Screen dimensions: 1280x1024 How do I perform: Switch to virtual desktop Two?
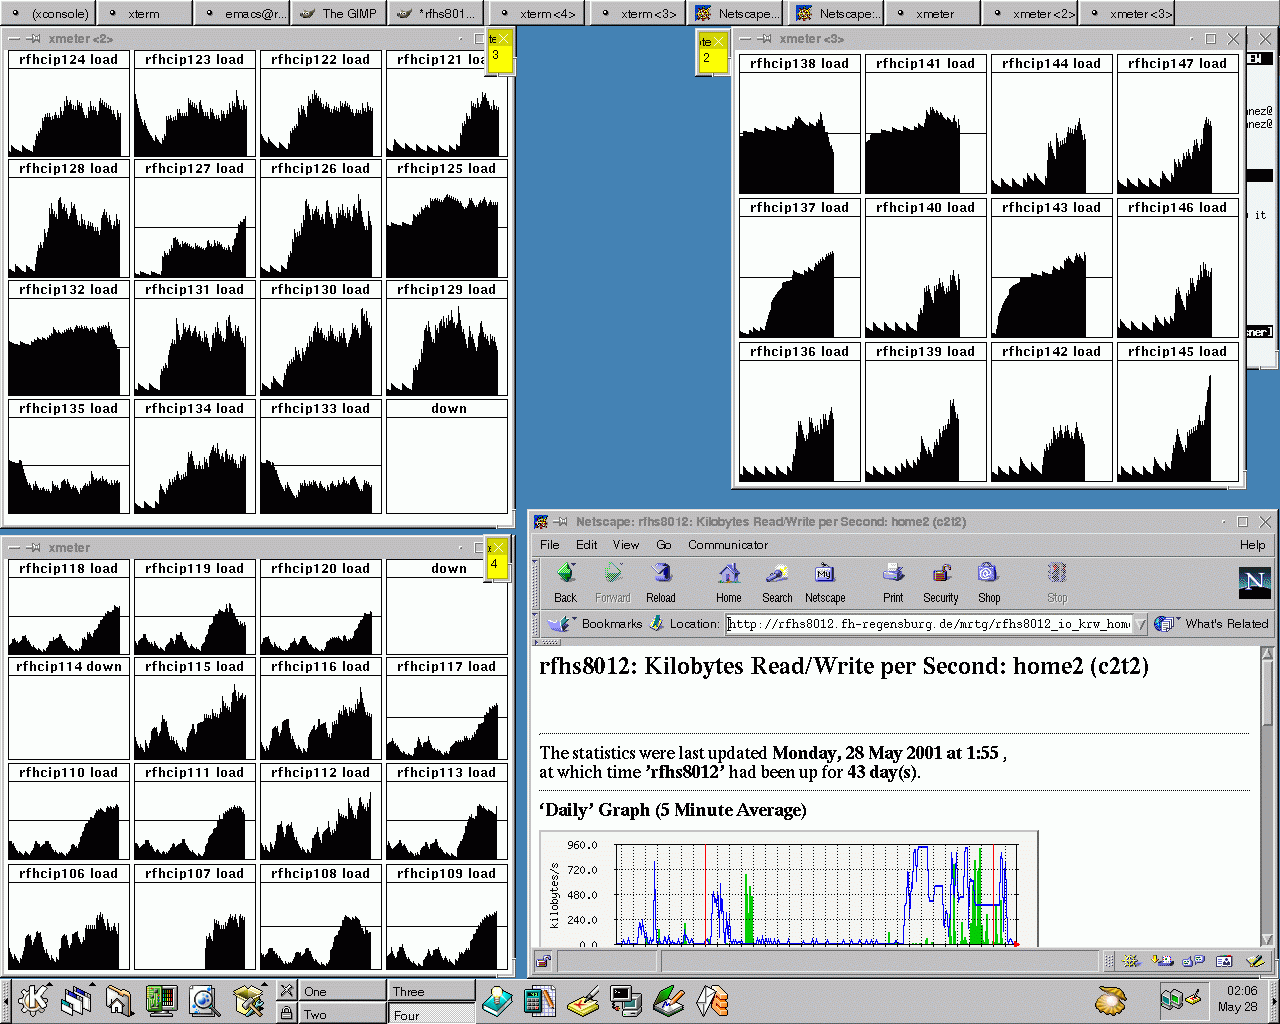pyautogui.click(x=340, y=1014)
